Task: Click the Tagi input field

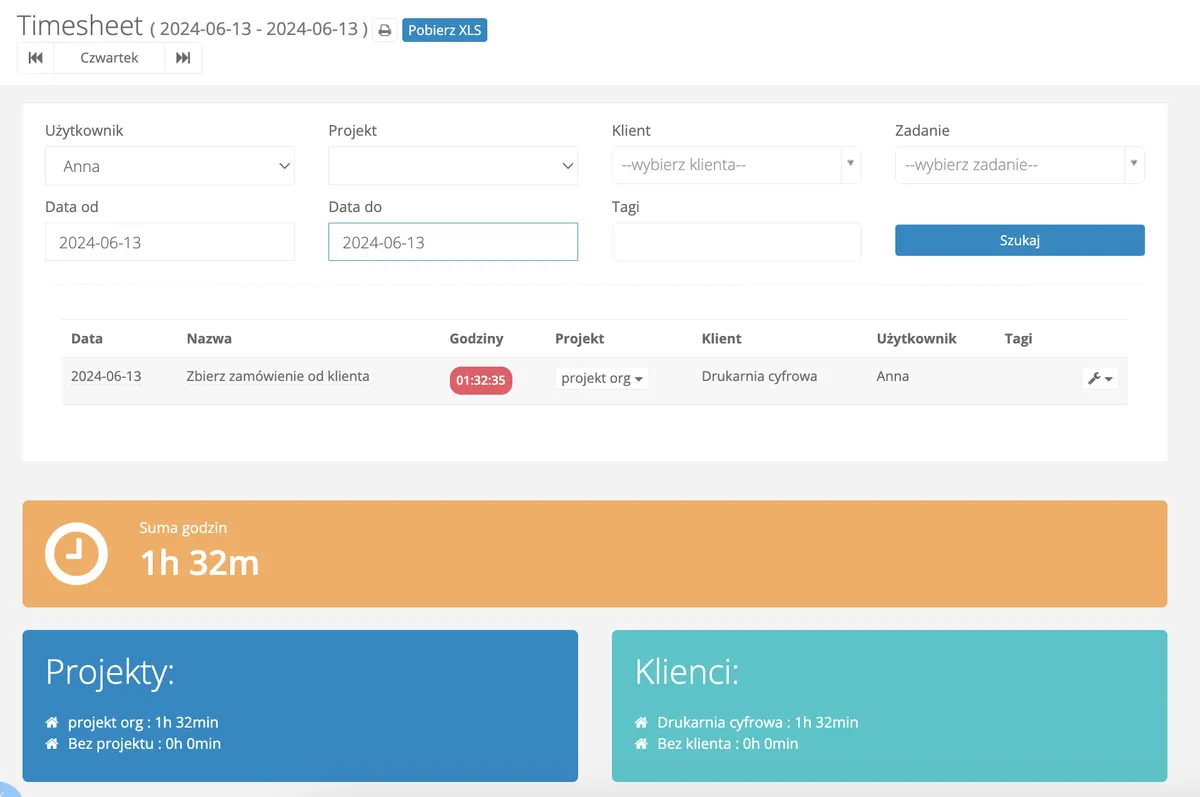Action: 736,242
